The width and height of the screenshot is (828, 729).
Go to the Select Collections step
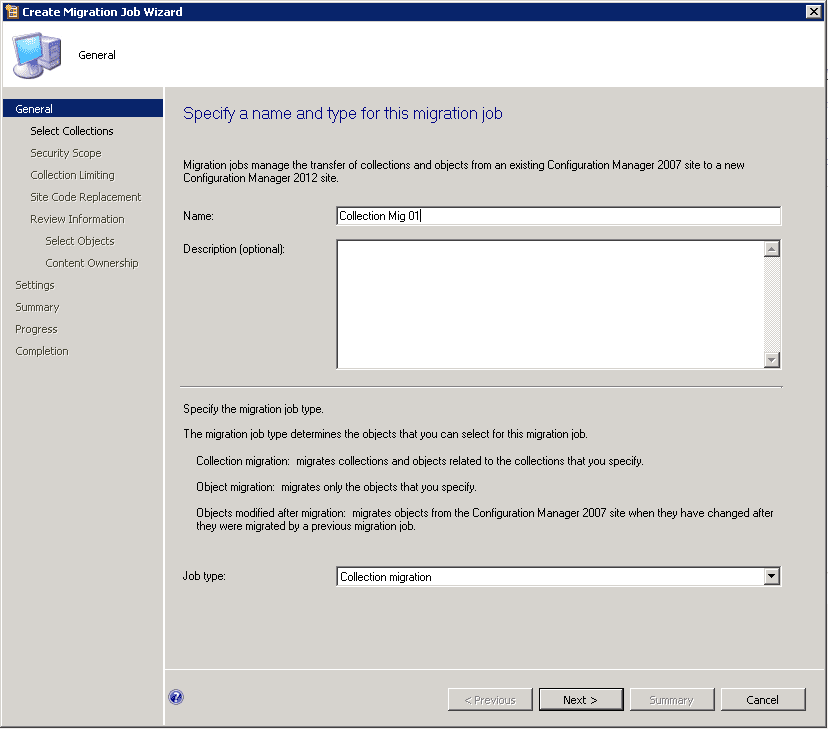click(72, 131)
